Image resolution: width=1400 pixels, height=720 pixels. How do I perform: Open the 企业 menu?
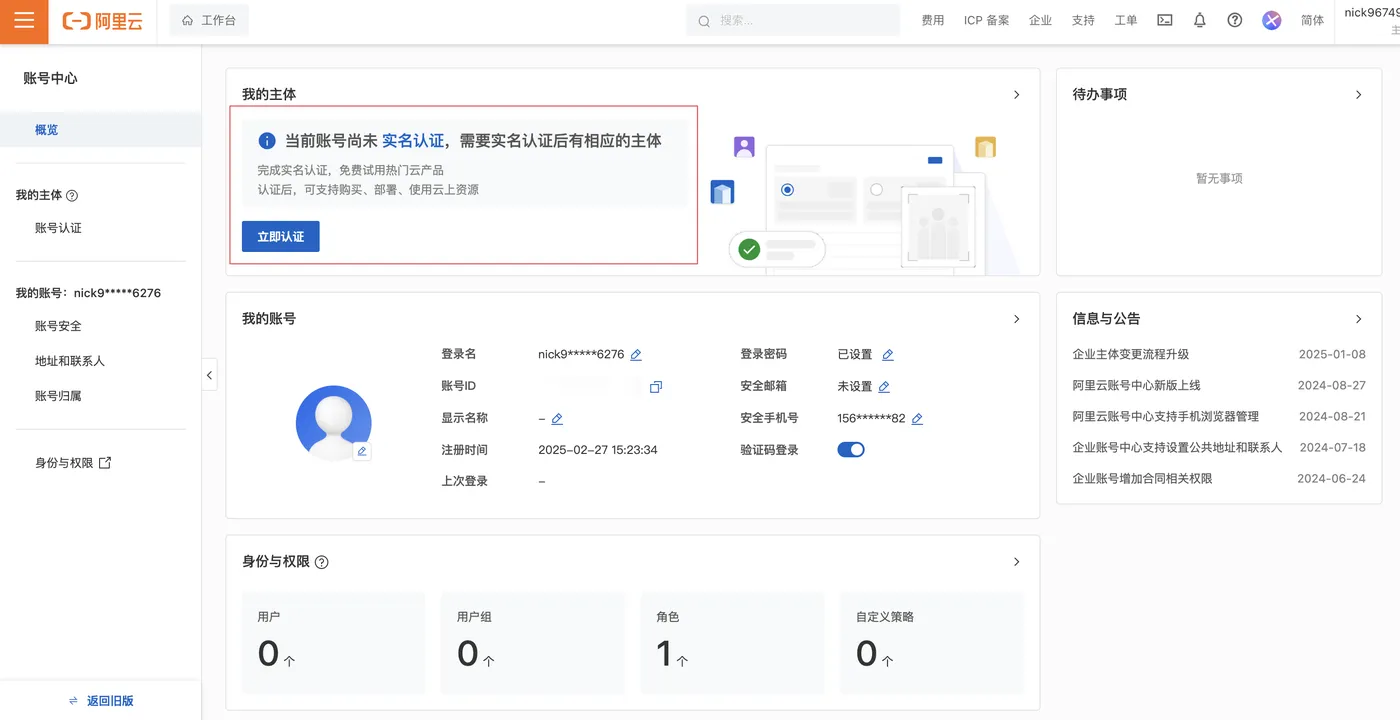pyautogui.click(x=1040, y=20)
